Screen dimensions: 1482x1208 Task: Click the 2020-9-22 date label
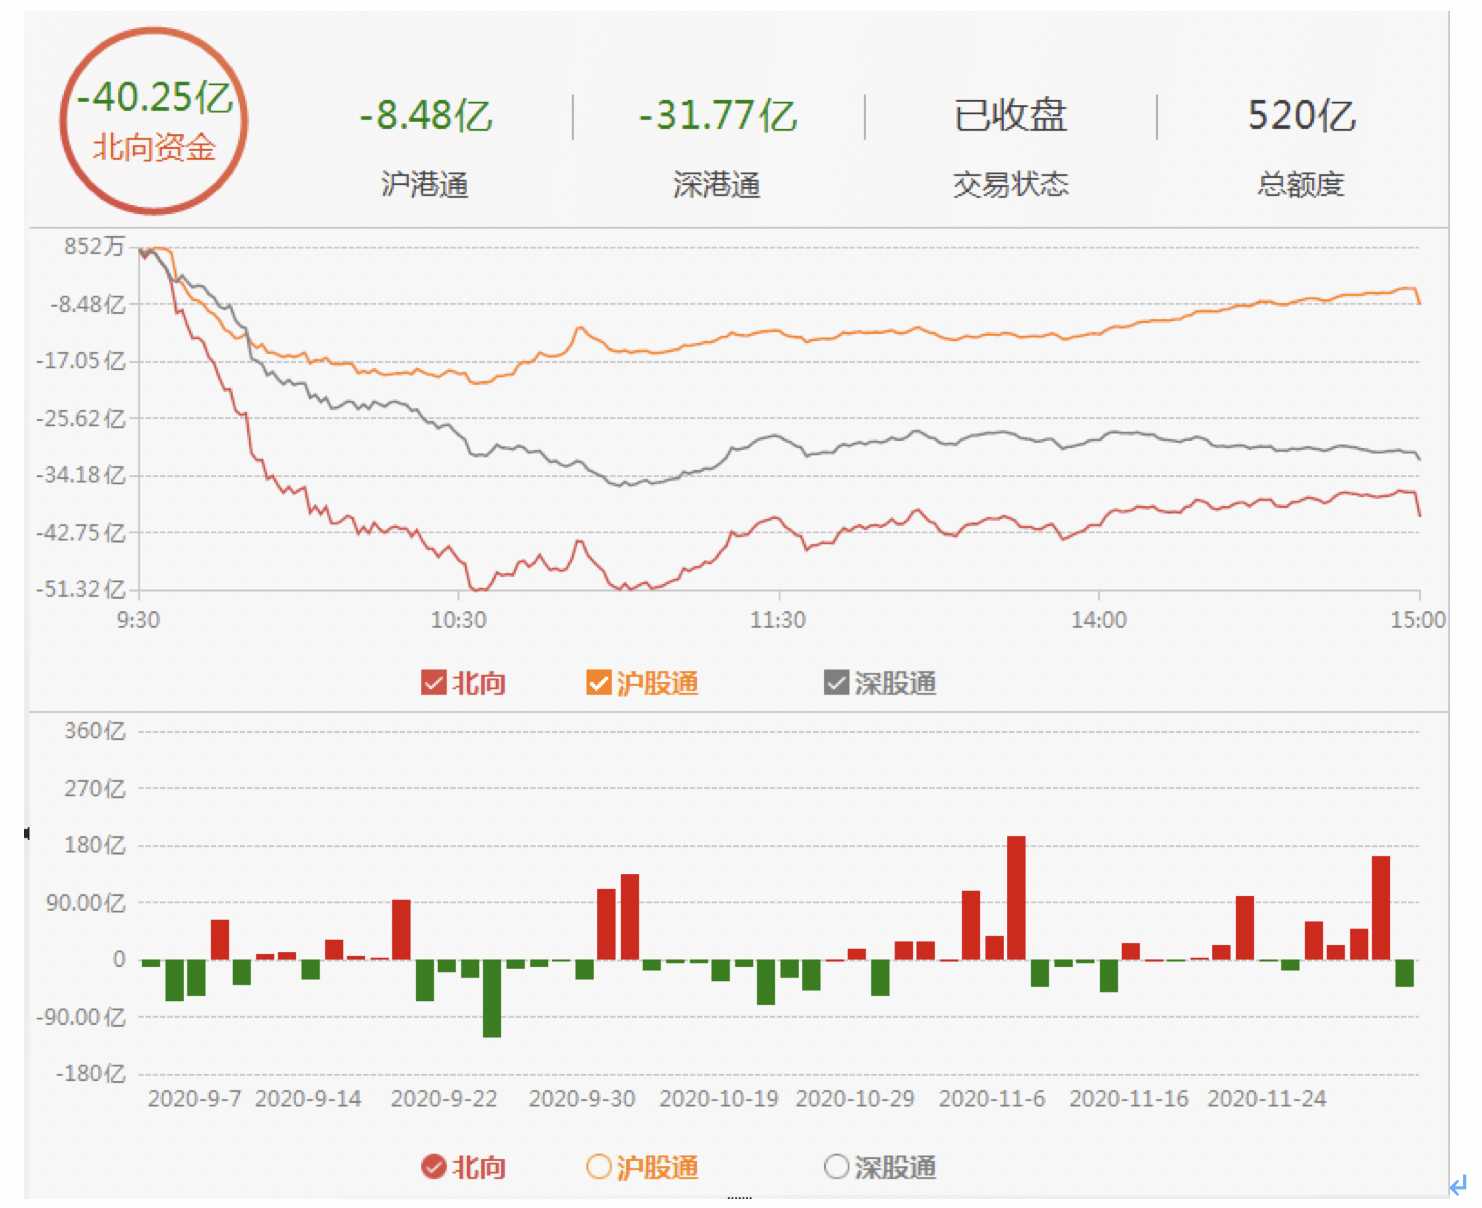coord(444,1099)
